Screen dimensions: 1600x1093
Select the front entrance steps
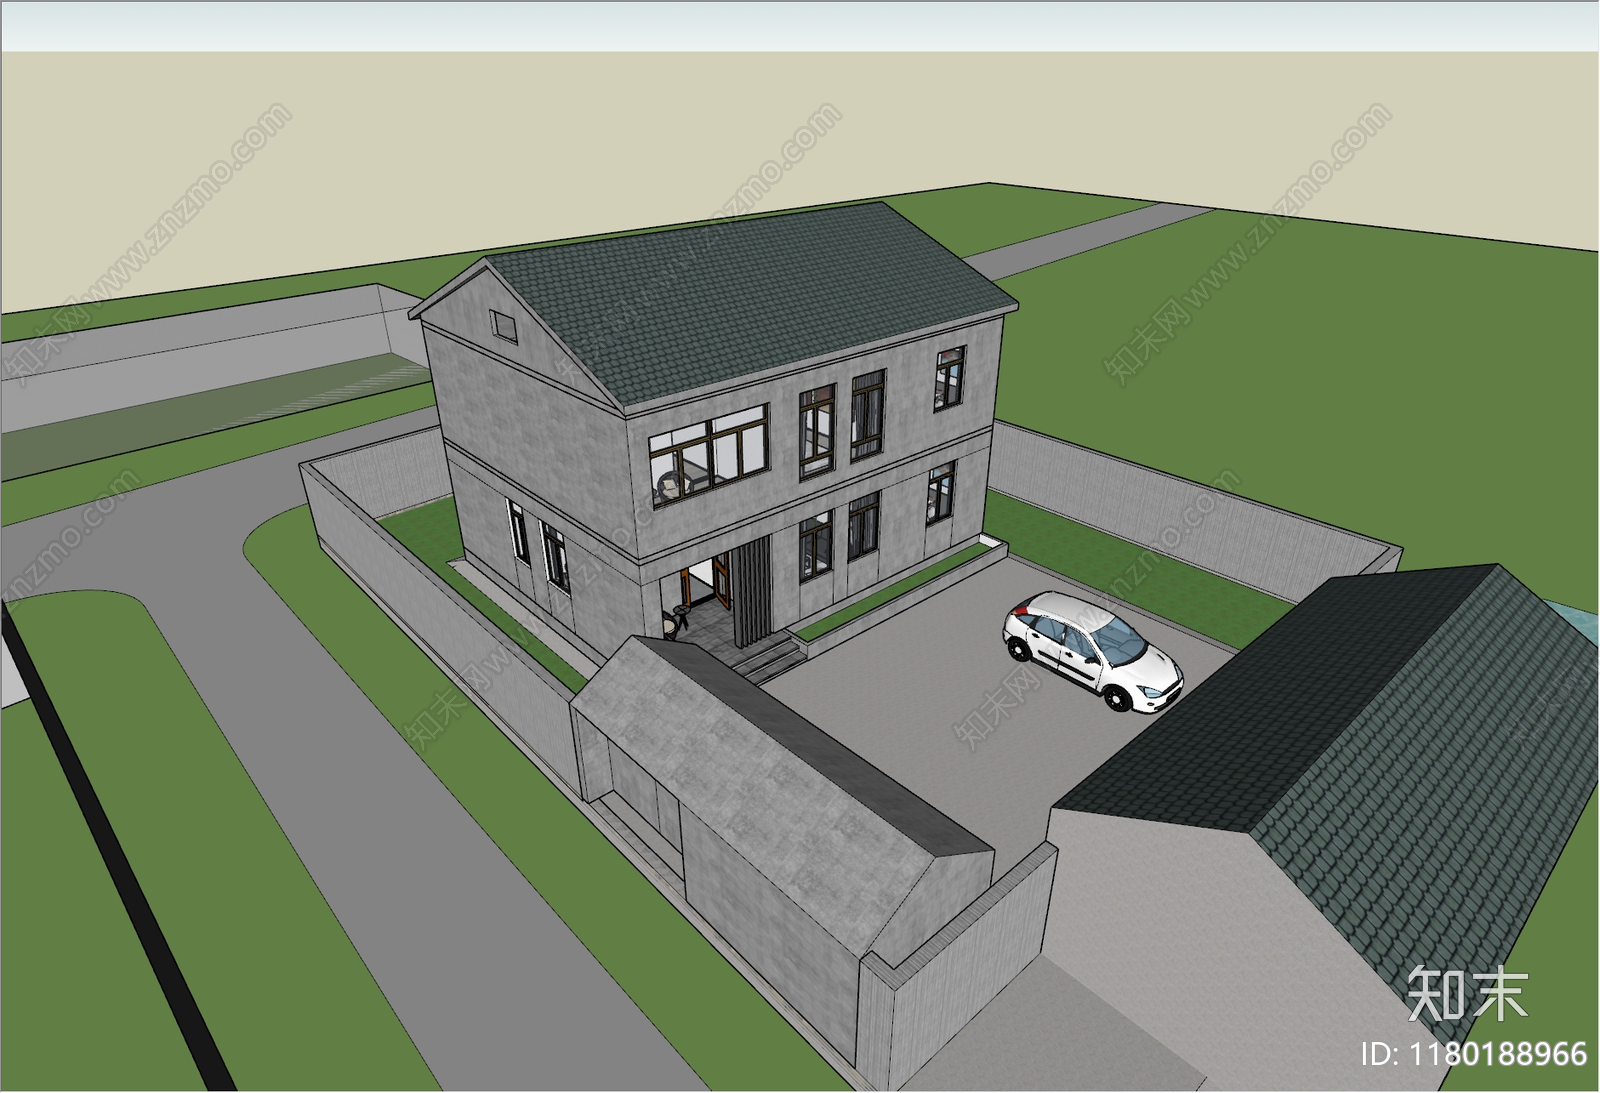click(771, 659)
